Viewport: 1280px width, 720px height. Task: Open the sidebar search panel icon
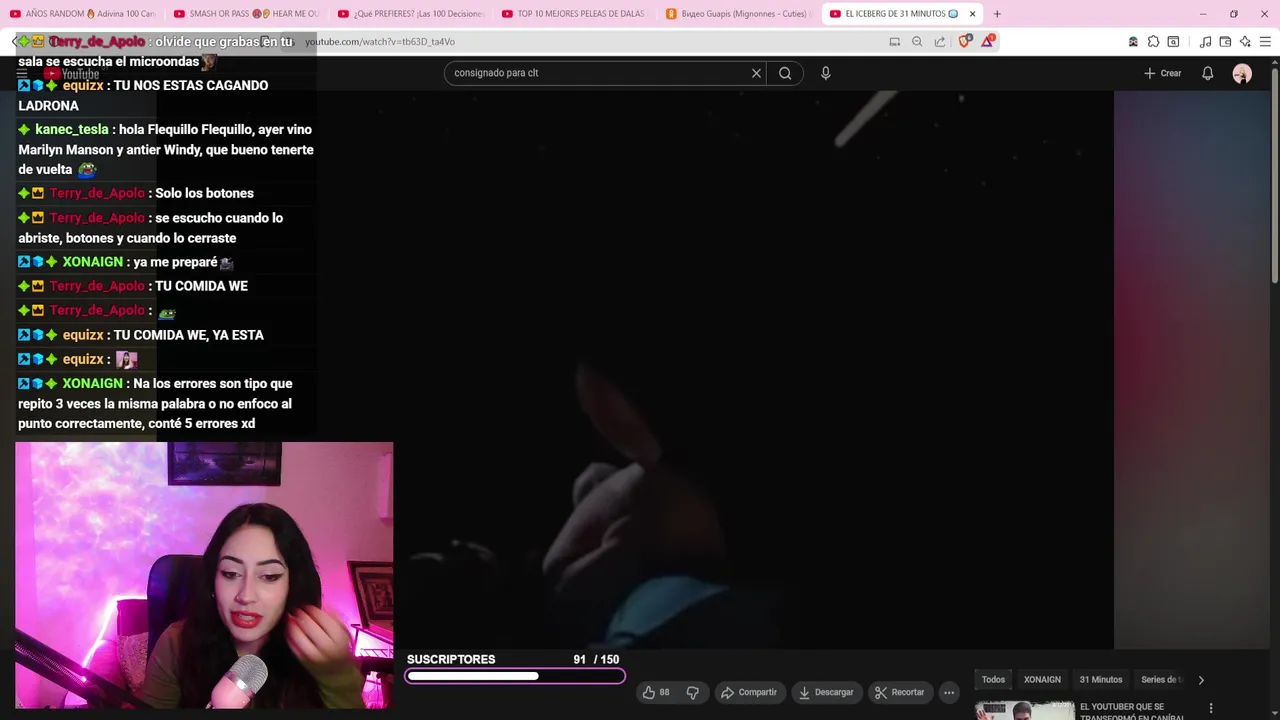coord(1173,41)
